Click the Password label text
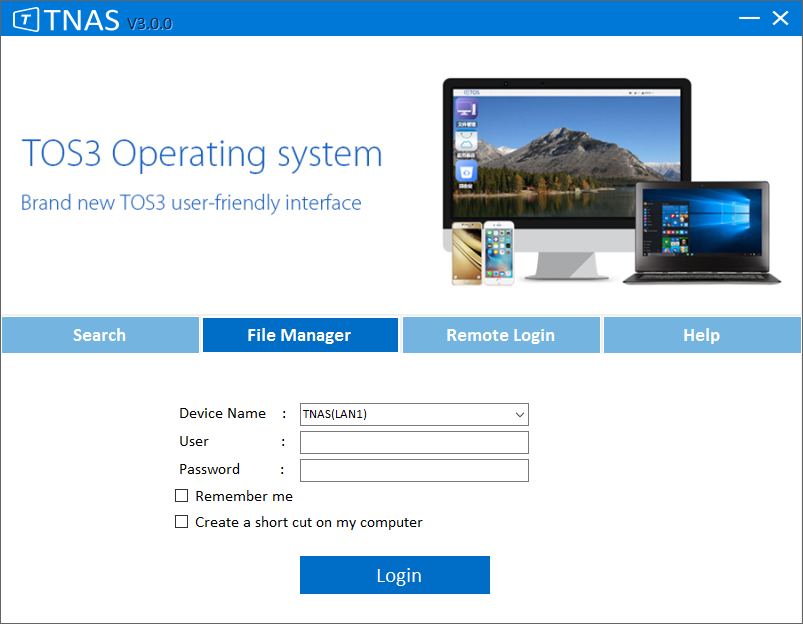This screenshot has width=803, height=624. coord(209,469)
